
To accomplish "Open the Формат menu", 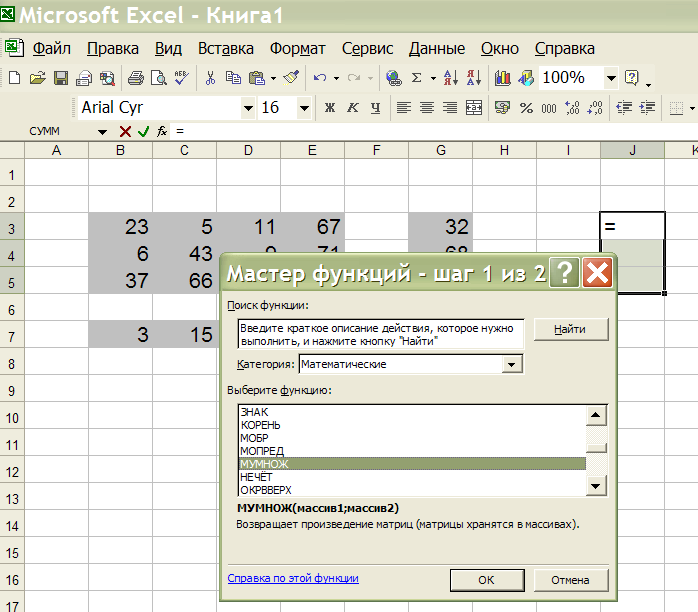I will 298,48.
